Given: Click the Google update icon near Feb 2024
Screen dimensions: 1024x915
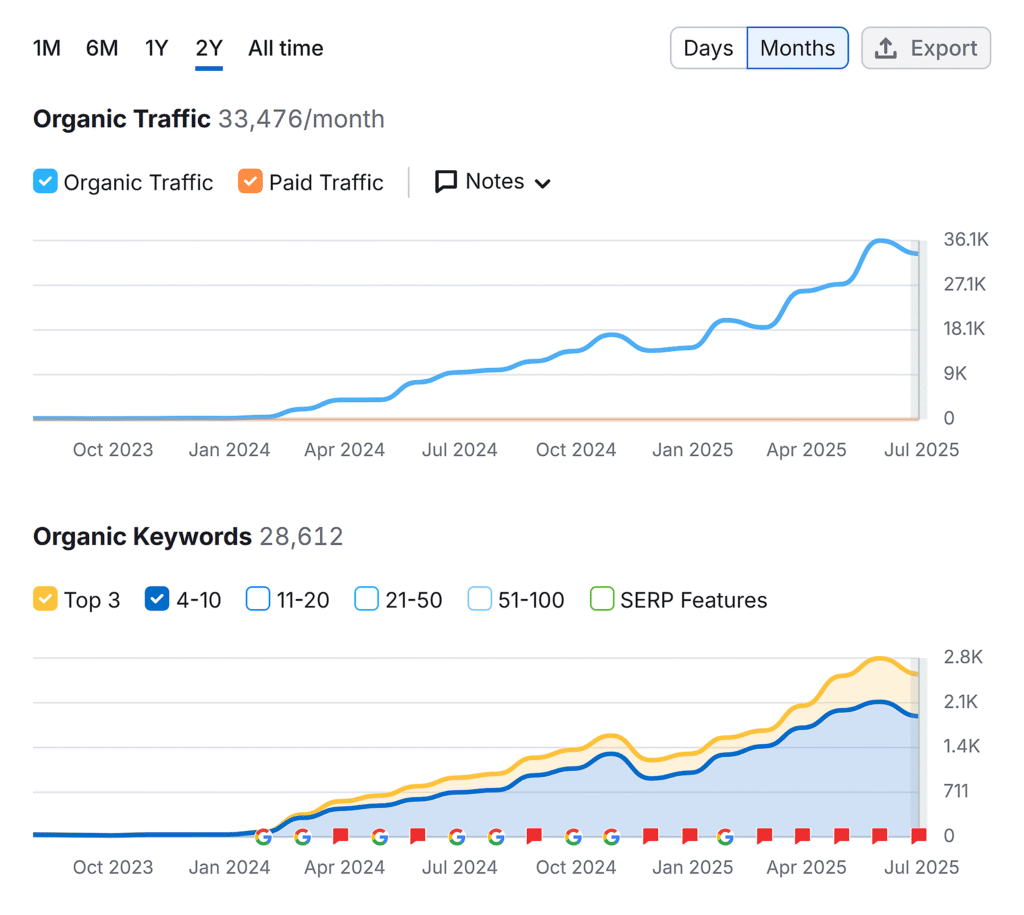Looking at the screenshot, I should tap(263, 838).
